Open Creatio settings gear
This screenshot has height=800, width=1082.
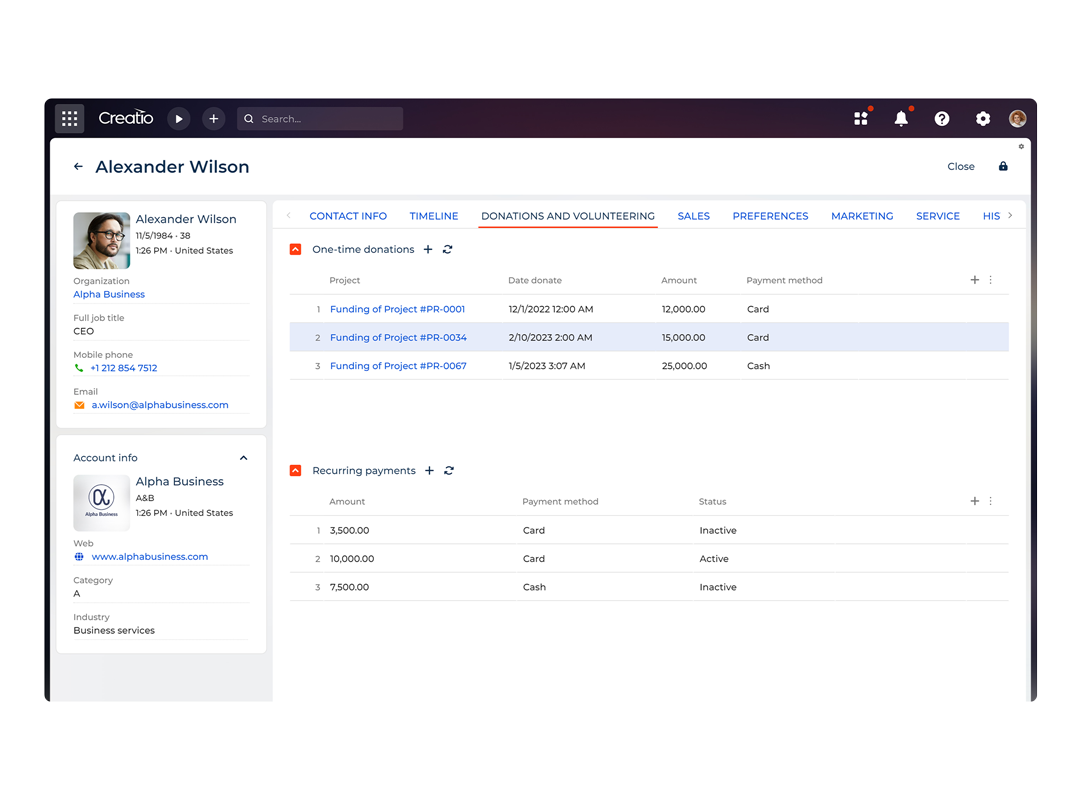pyautogui.click(x=982, y=118)
